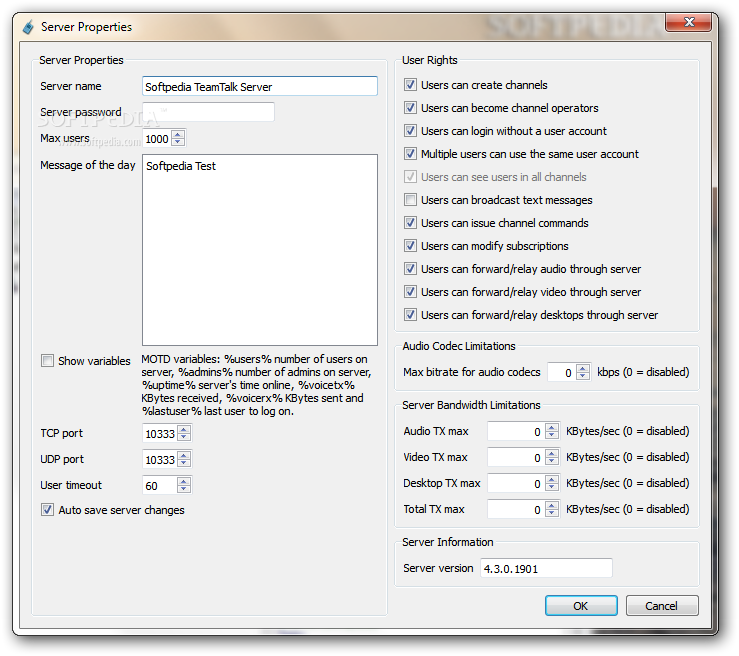
Task: Click the Server name input field
Action: coord(260,86)
